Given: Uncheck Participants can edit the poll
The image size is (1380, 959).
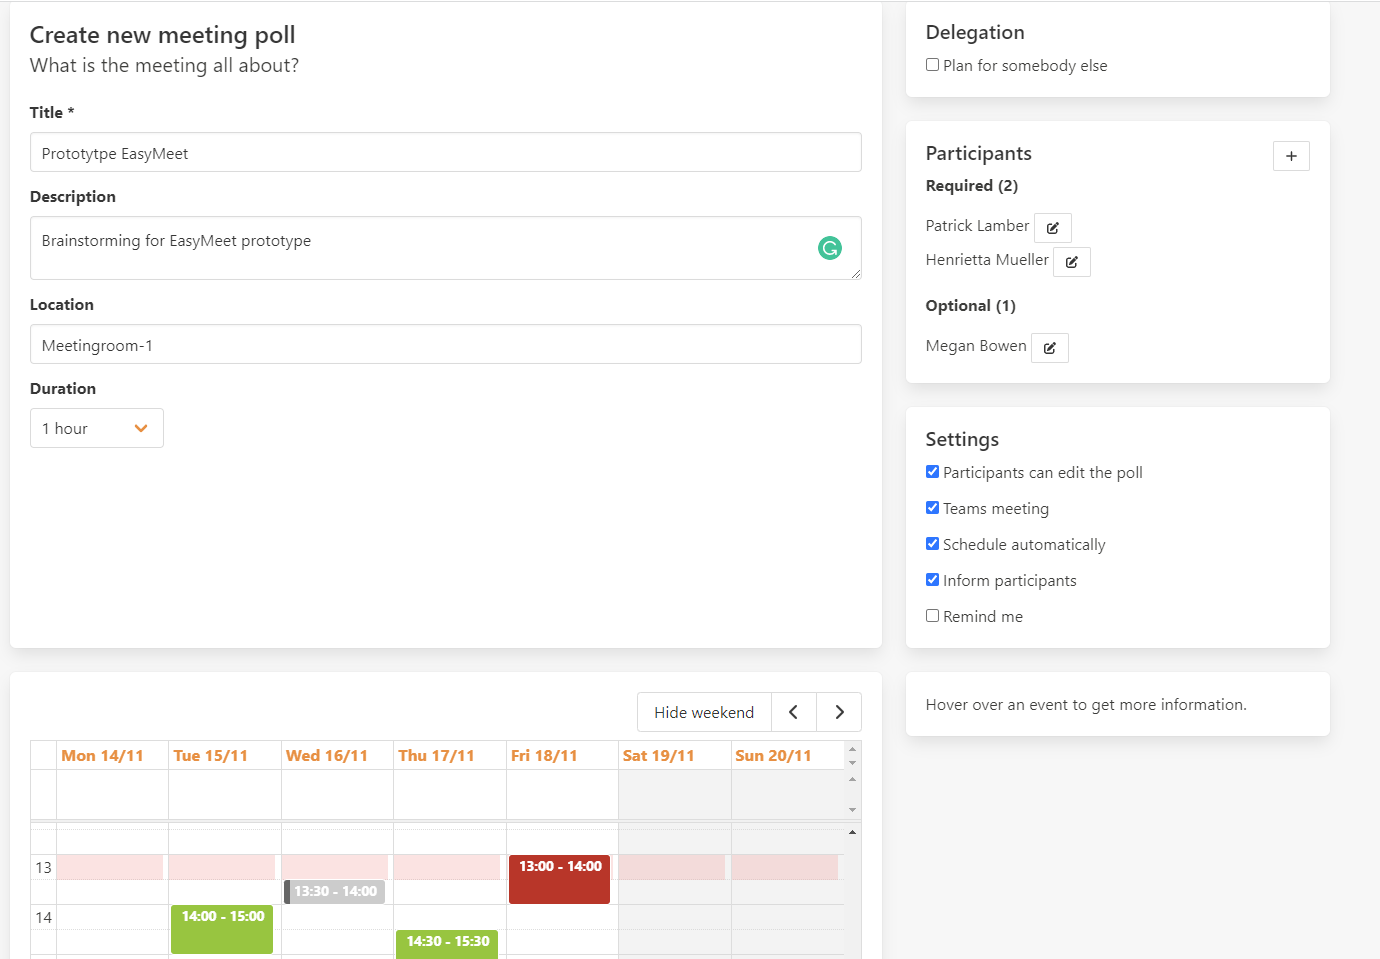Looking at the screenshot, I should click(932, 472).
